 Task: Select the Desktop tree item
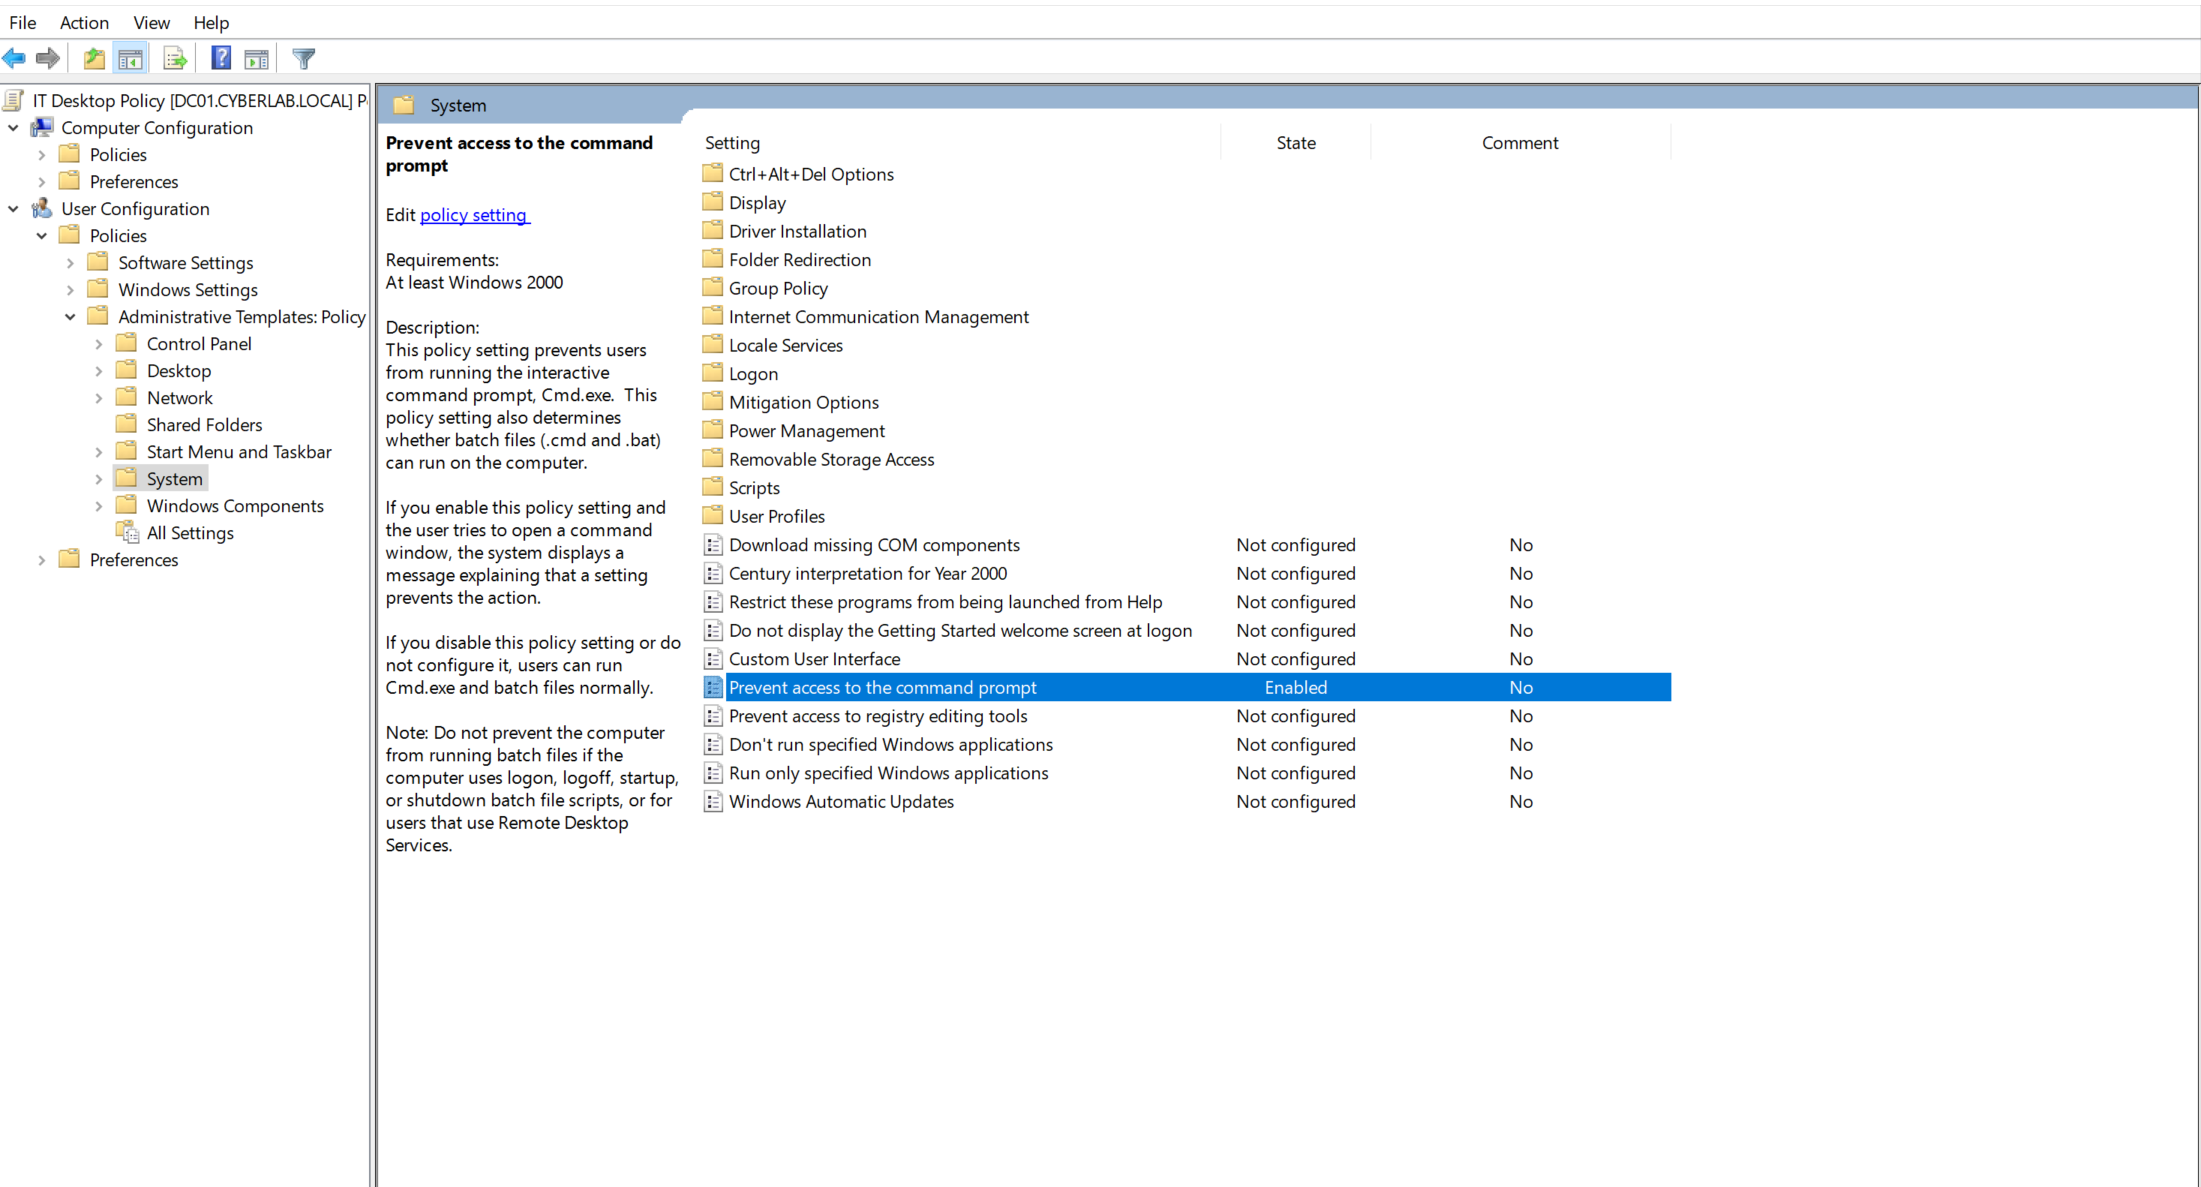coord(179,370)
